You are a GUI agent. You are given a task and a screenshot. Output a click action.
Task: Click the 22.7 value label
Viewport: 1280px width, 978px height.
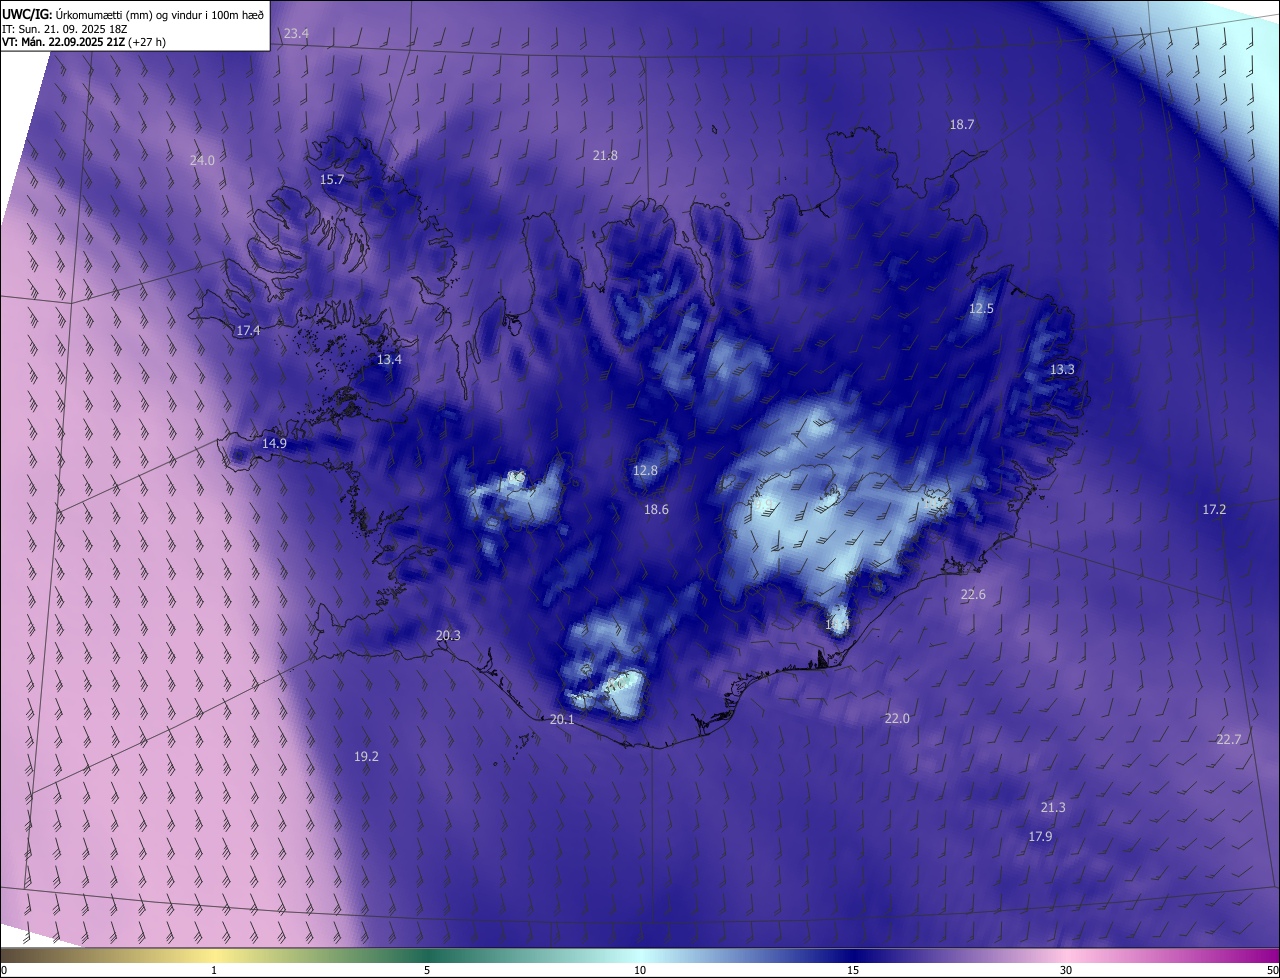click(1229, 740)
